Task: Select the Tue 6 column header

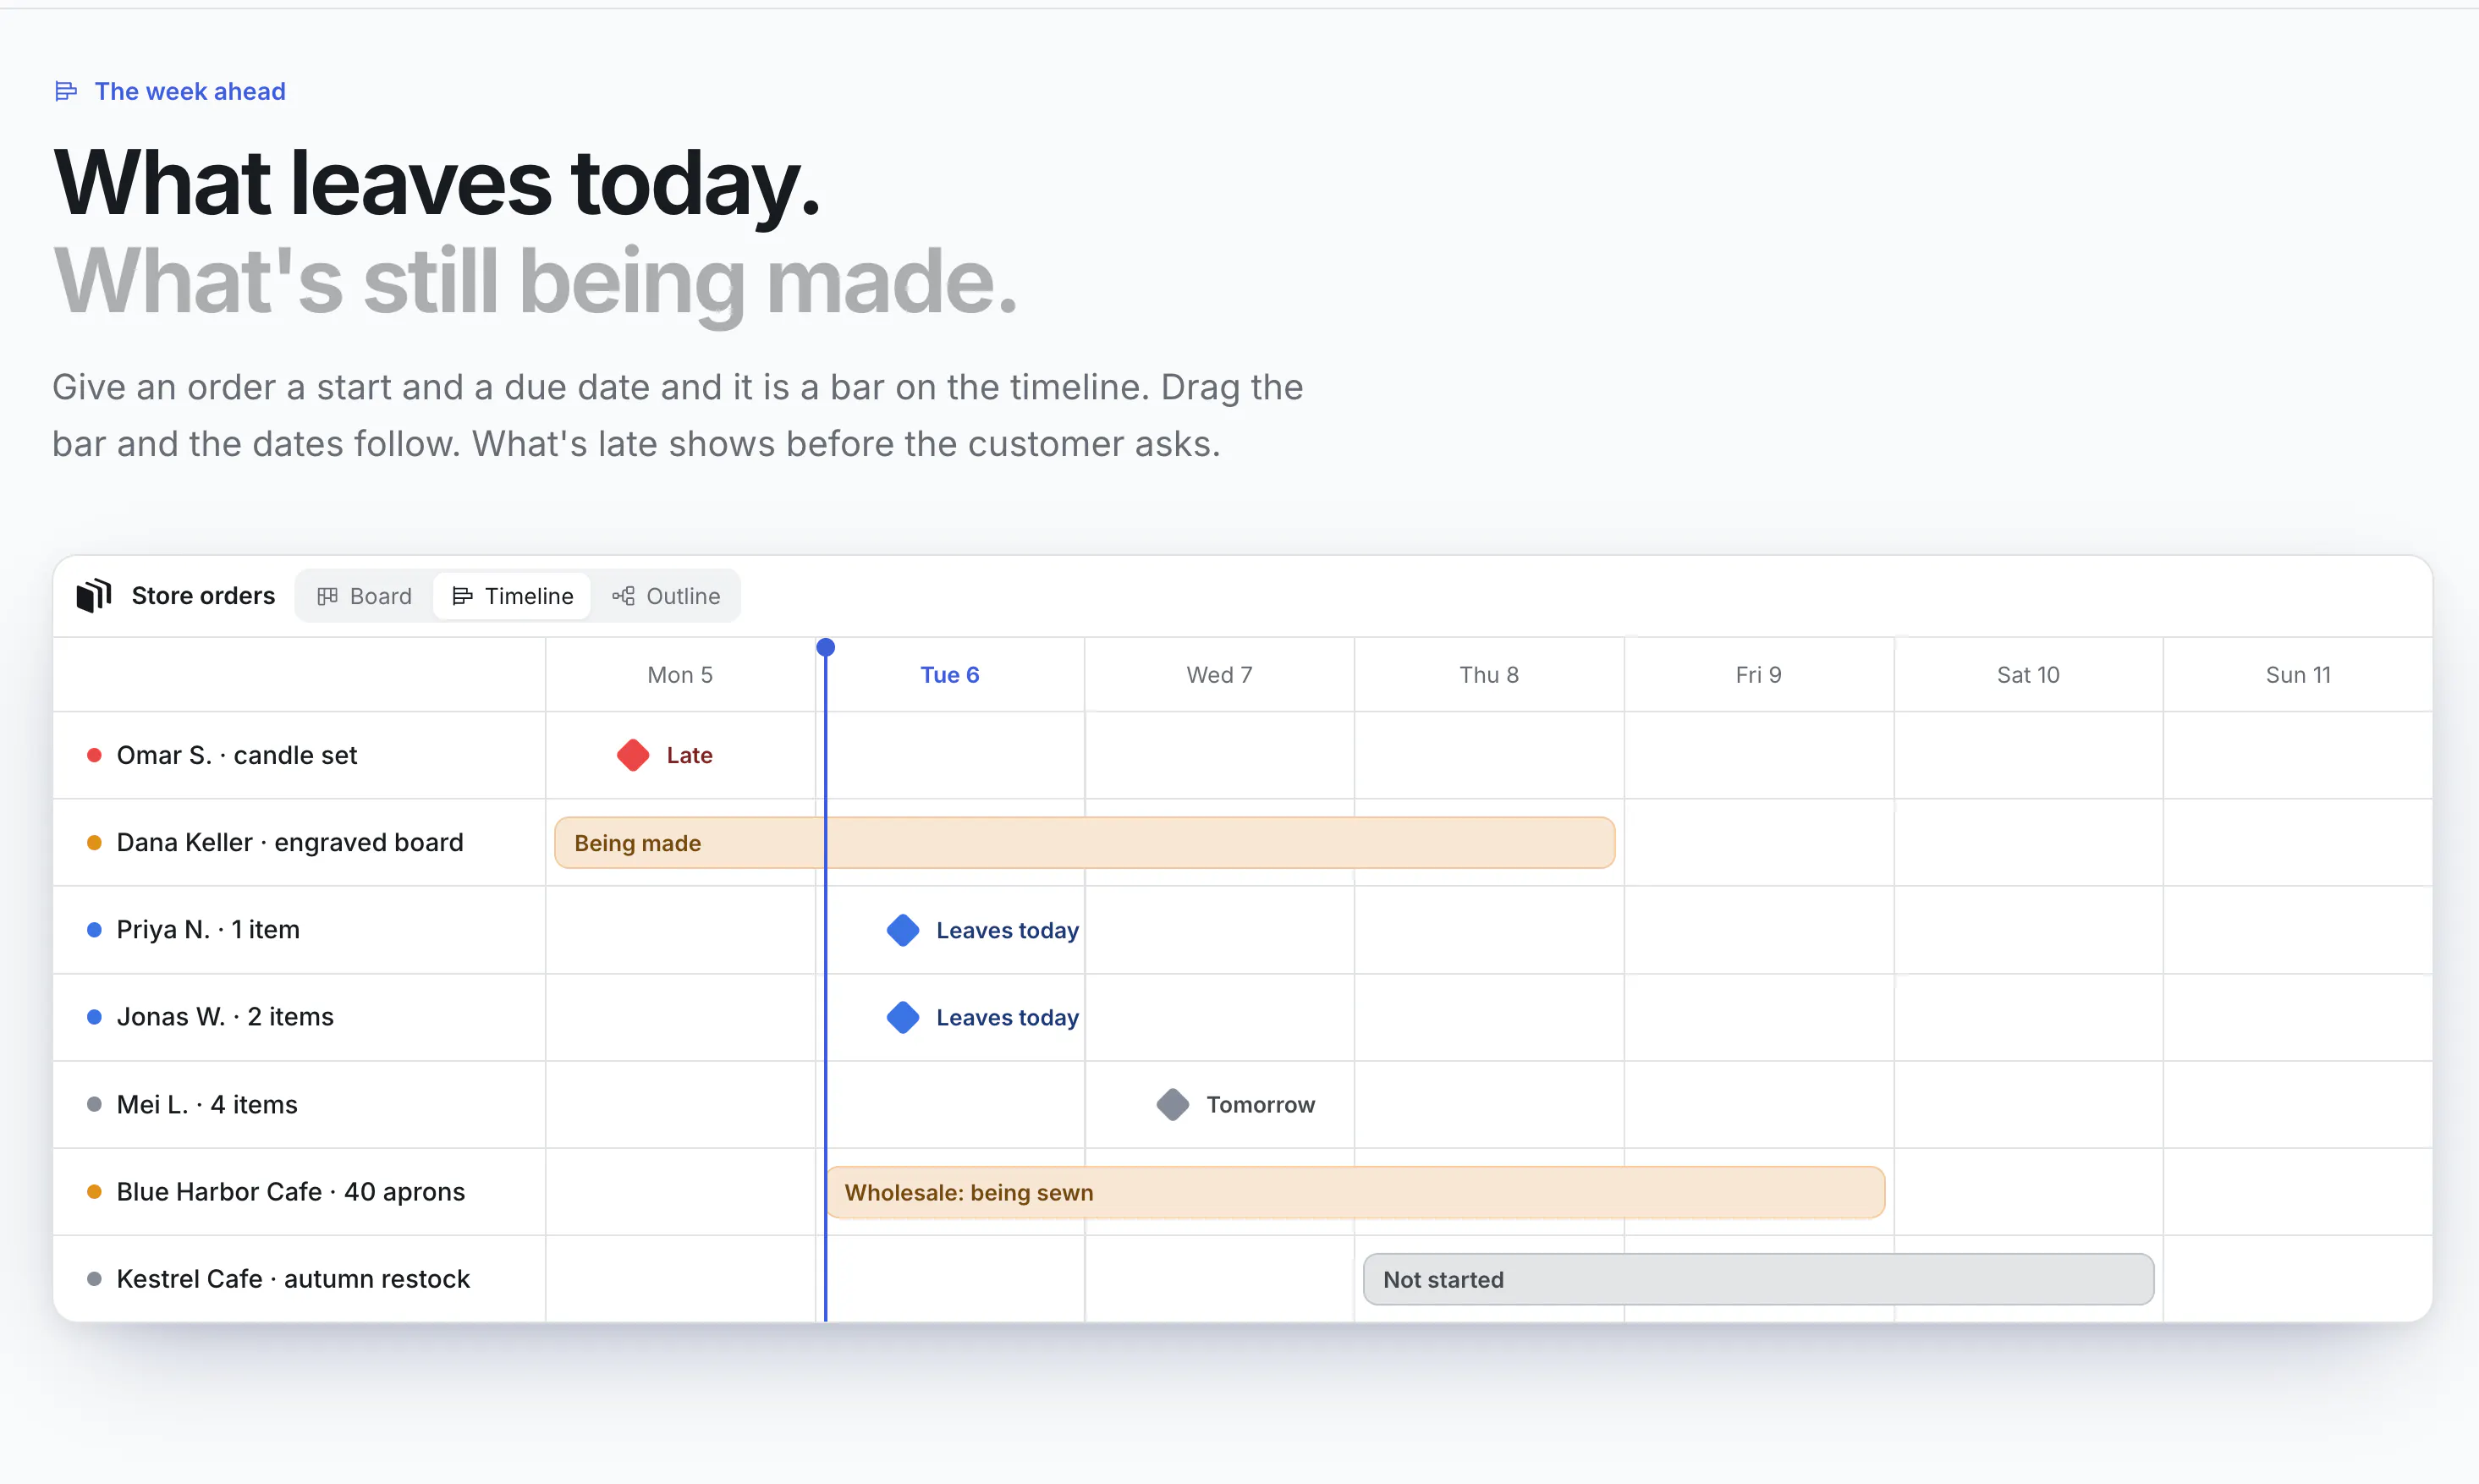Action: 950,675
